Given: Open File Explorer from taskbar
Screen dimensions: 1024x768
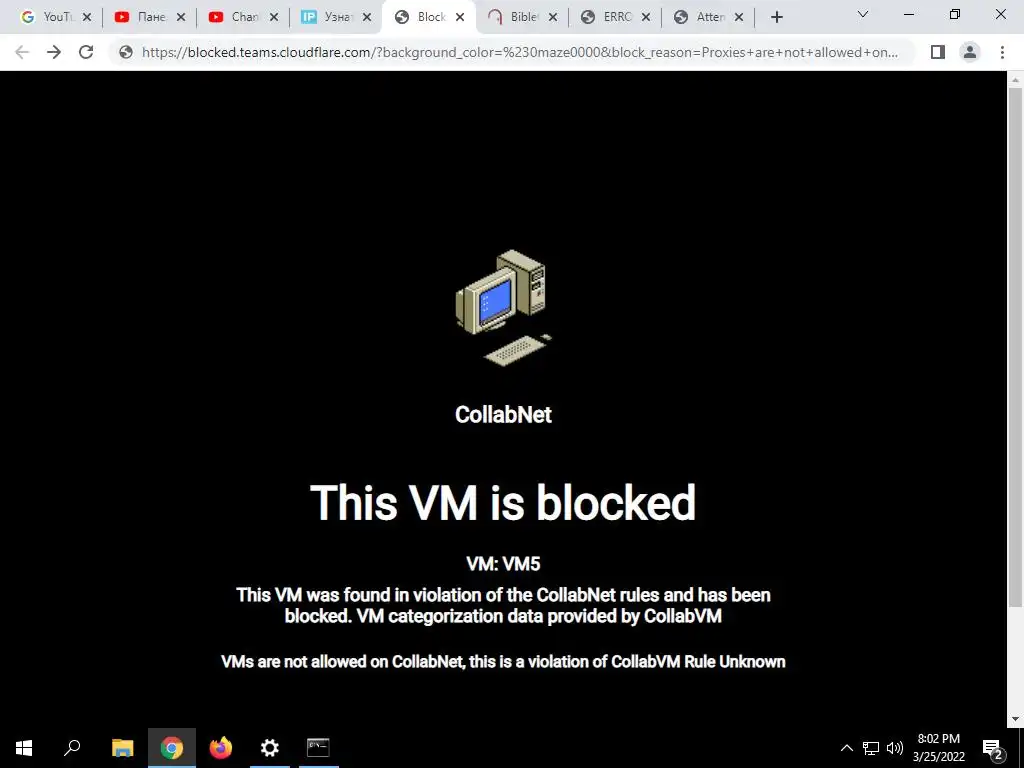Looking at the screenshot, I should [x=123, y=748].
